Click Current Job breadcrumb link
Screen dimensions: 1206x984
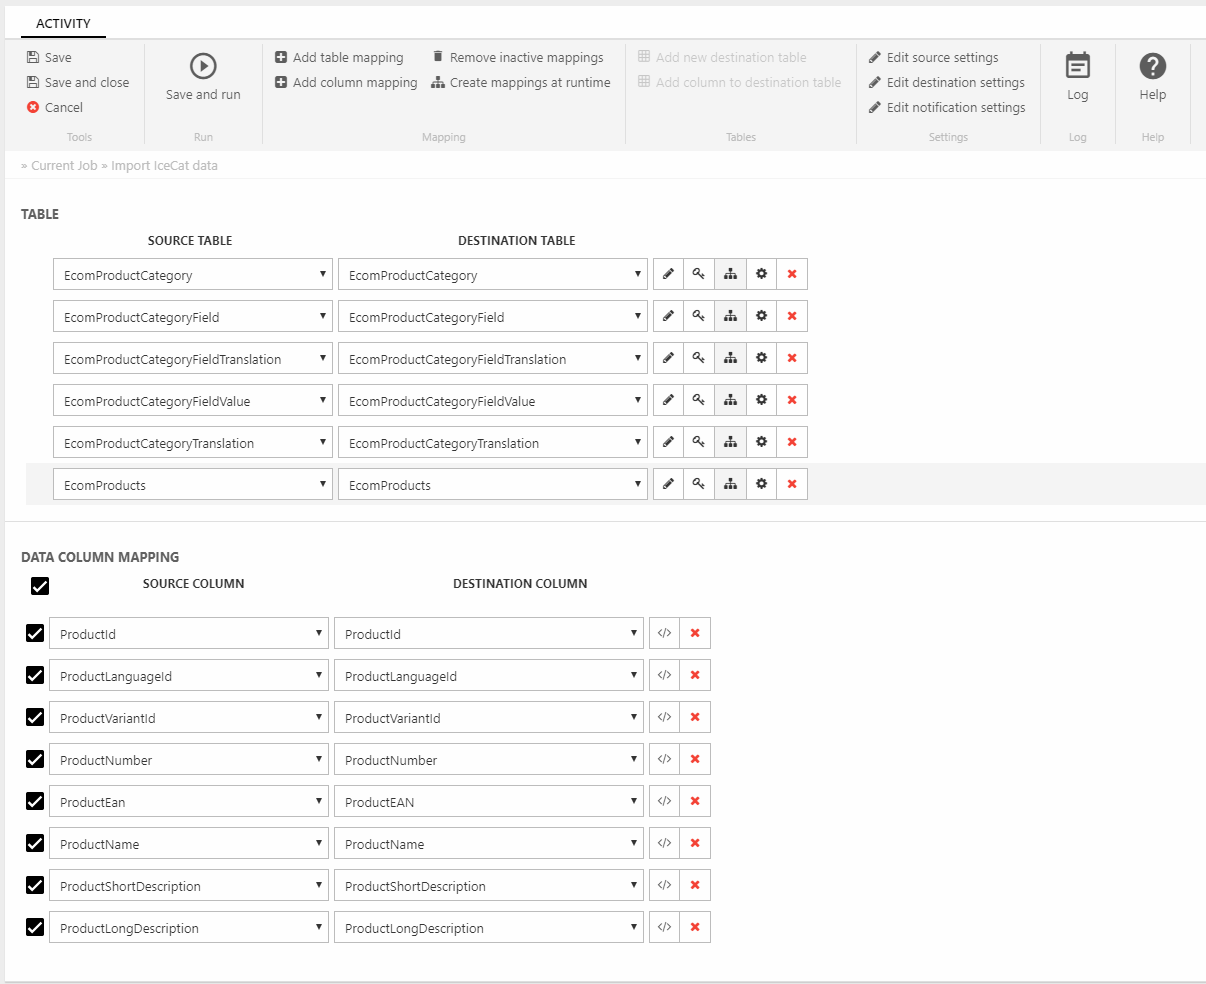64,166
